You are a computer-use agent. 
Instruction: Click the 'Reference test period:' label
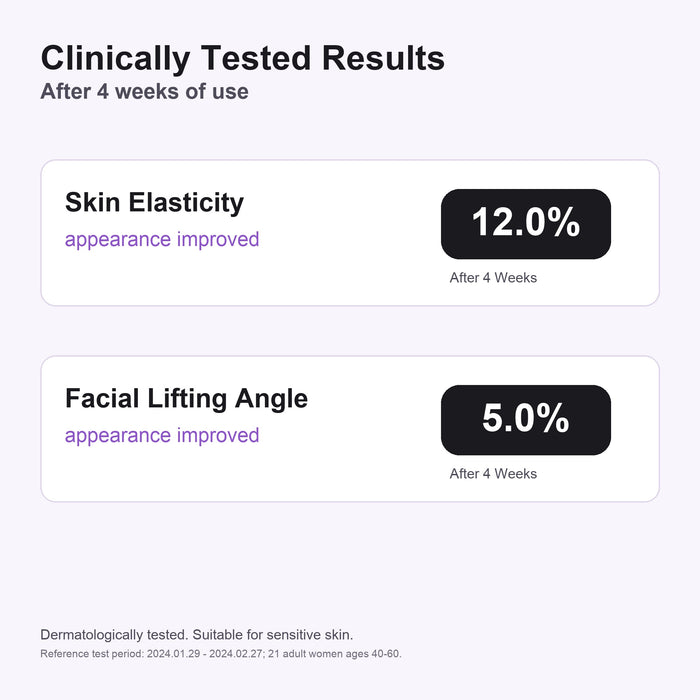(92, 654)
